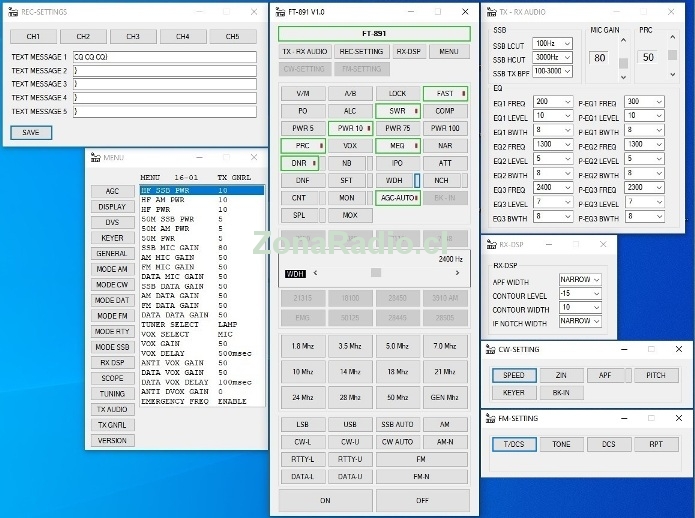Toggle the MEQ mic equalizer button

[398, 145]
